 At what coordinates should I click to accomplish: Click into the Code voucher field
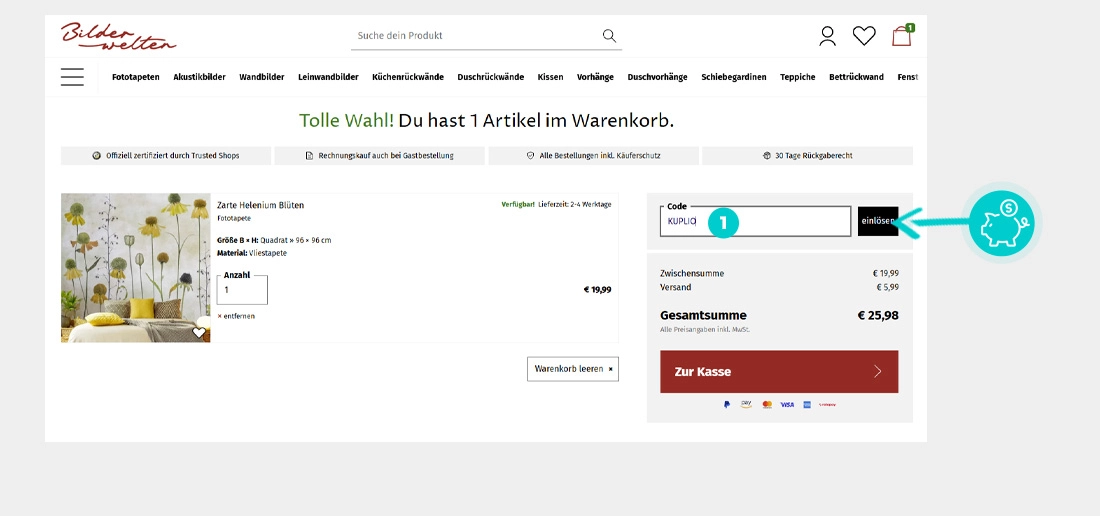click(756, 222)
